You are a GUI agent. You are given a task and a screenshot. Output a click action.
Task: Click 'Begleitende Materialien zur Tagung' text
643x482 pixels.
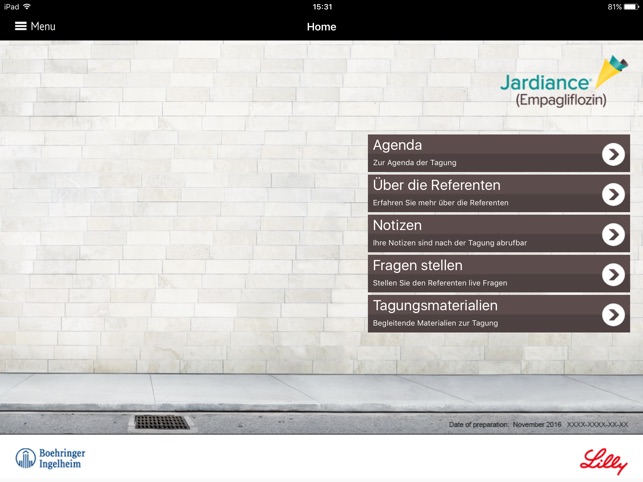point(435,323)
